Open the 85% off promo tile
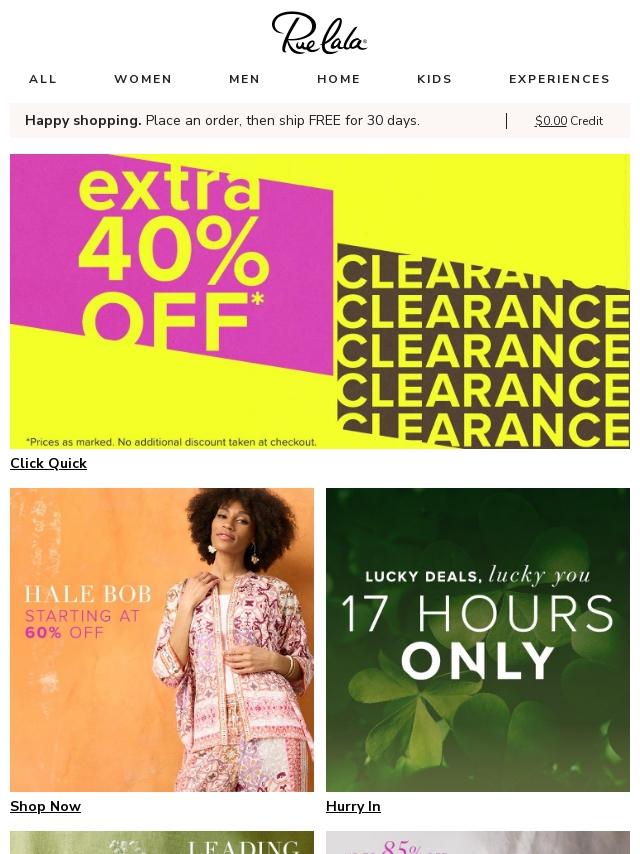 coord(478,843)
